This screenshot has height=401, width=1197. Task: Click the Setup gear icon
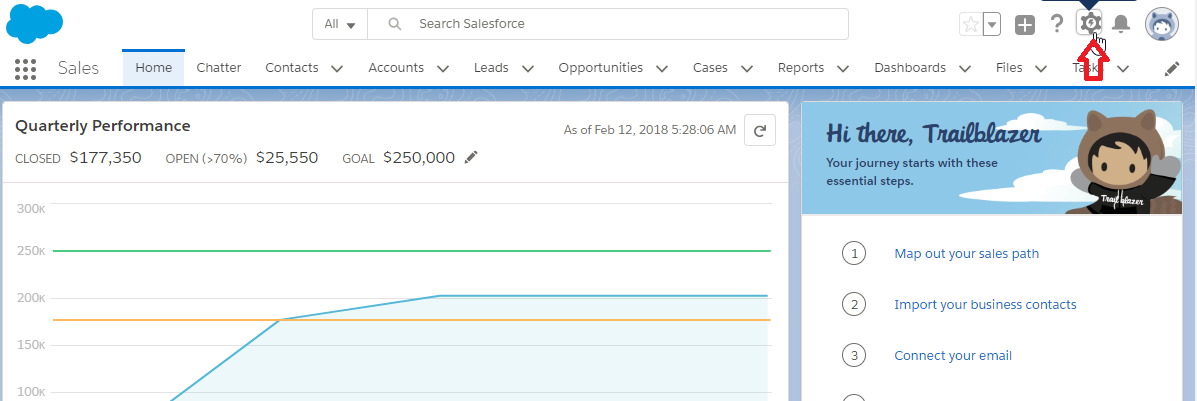pos(1089,24)
